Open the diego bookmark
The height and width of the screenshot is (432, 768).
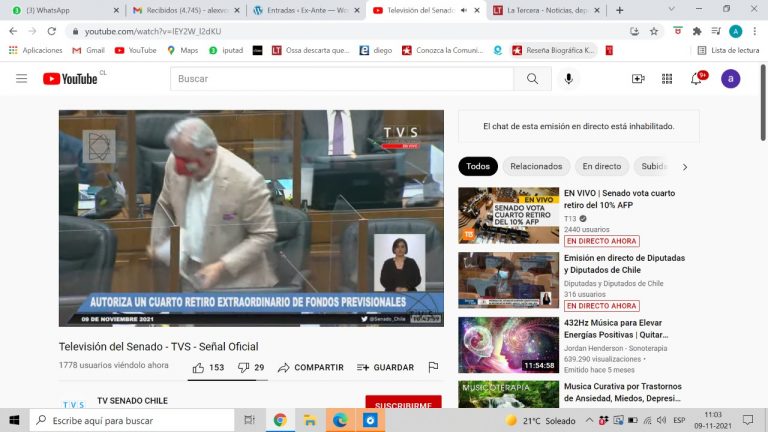point(376,50)
